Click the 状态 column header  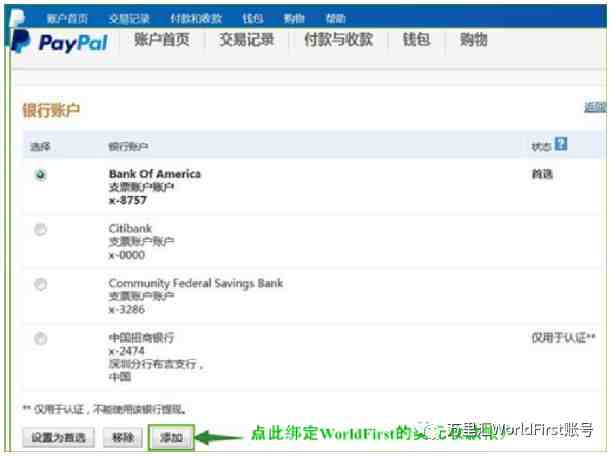541,147
